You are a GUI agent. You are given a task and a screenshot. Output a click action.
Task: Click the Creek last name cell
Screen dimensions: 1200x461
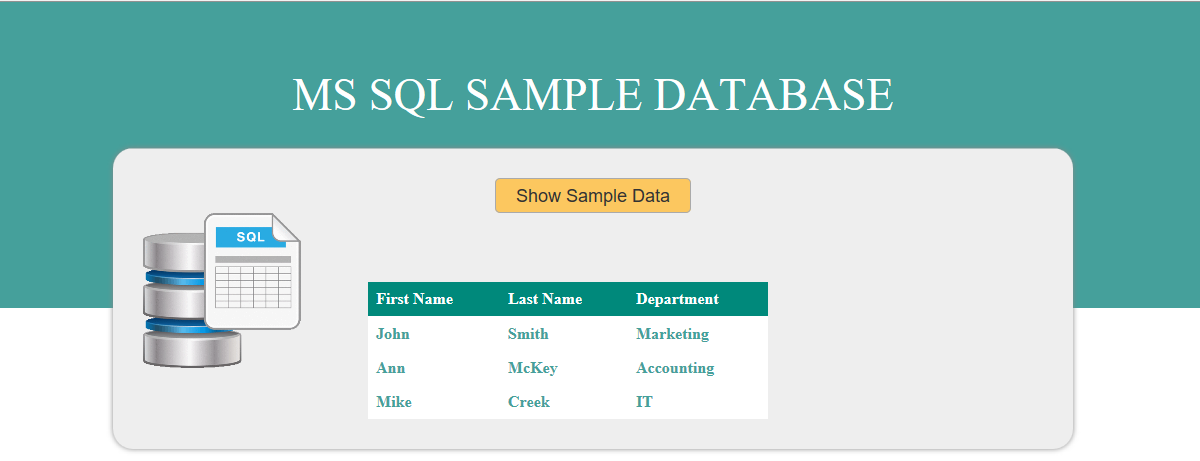[529, 402]
